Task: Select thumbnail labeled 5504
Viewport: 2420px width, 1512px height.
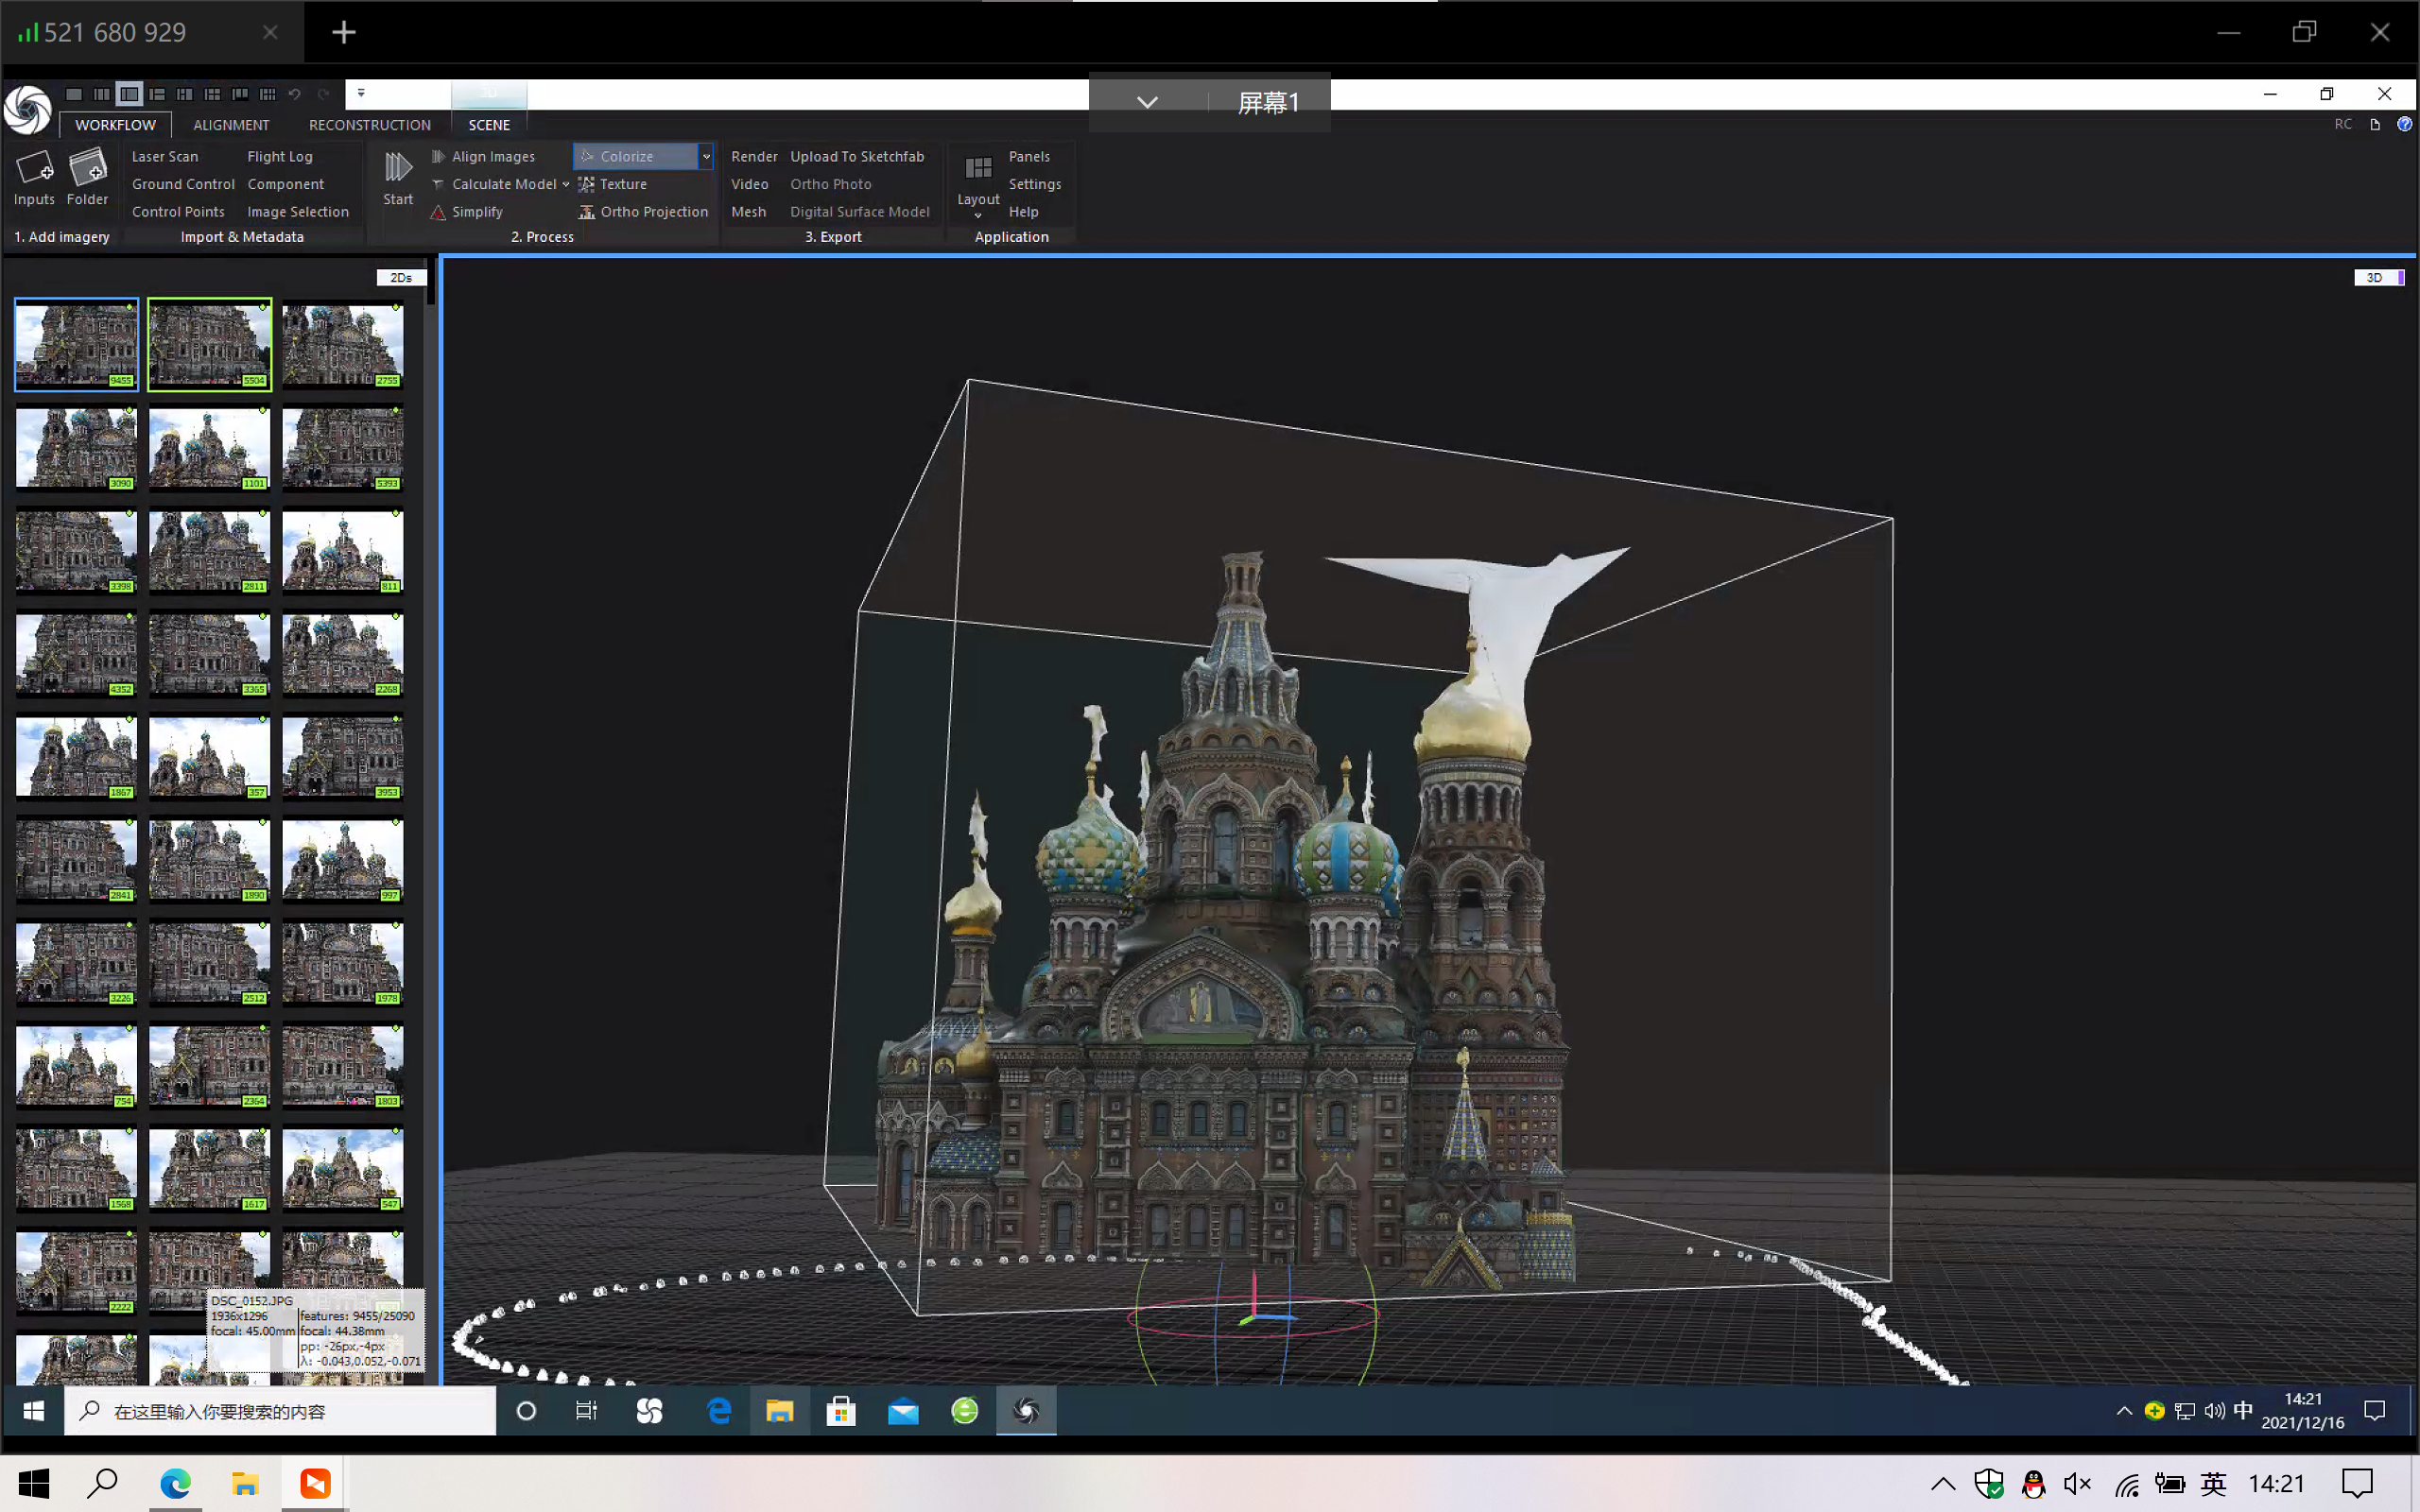Action: [209, 344]
